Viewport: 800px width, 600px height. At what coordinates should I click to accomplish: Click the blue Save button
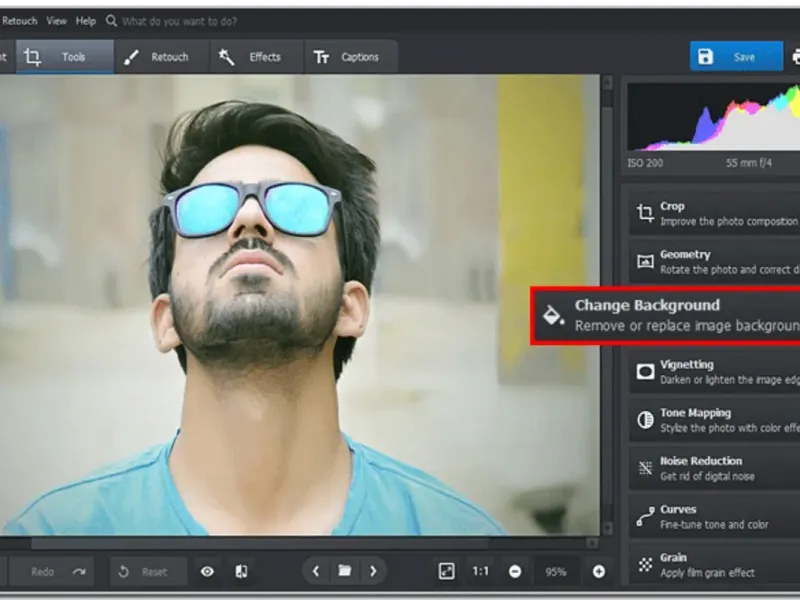click(735, 57)
